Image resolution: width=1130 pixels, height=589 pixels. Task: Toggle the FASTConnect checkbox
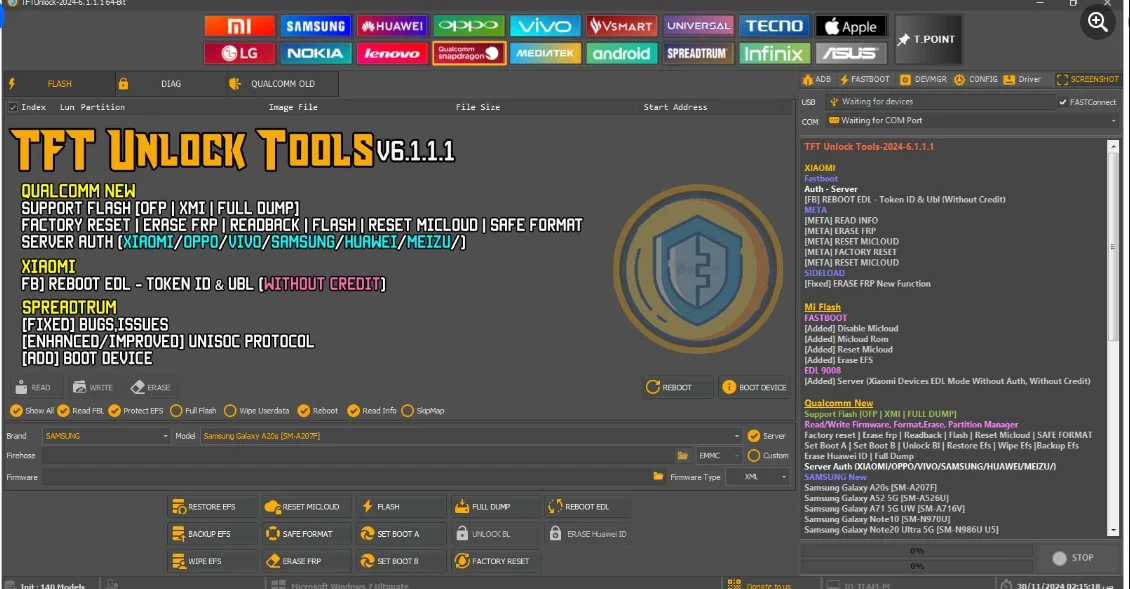1087,102
